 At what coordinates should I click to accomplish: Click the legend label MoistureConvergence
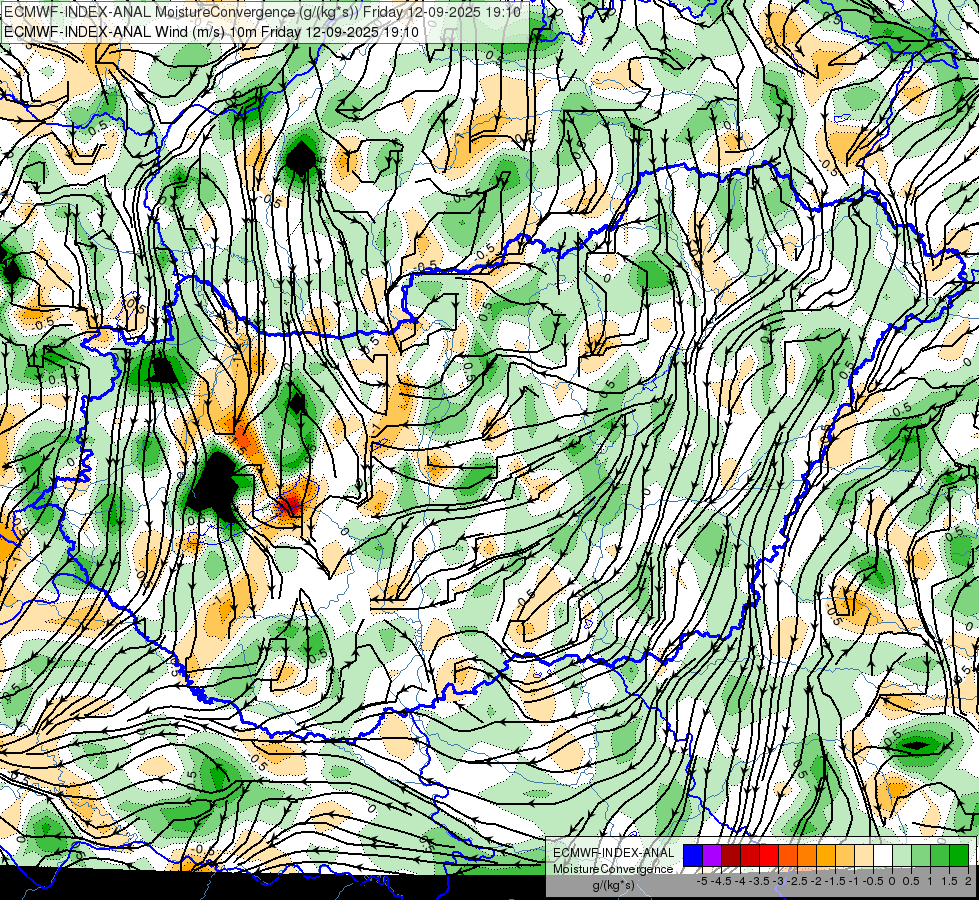coord(613,869)
